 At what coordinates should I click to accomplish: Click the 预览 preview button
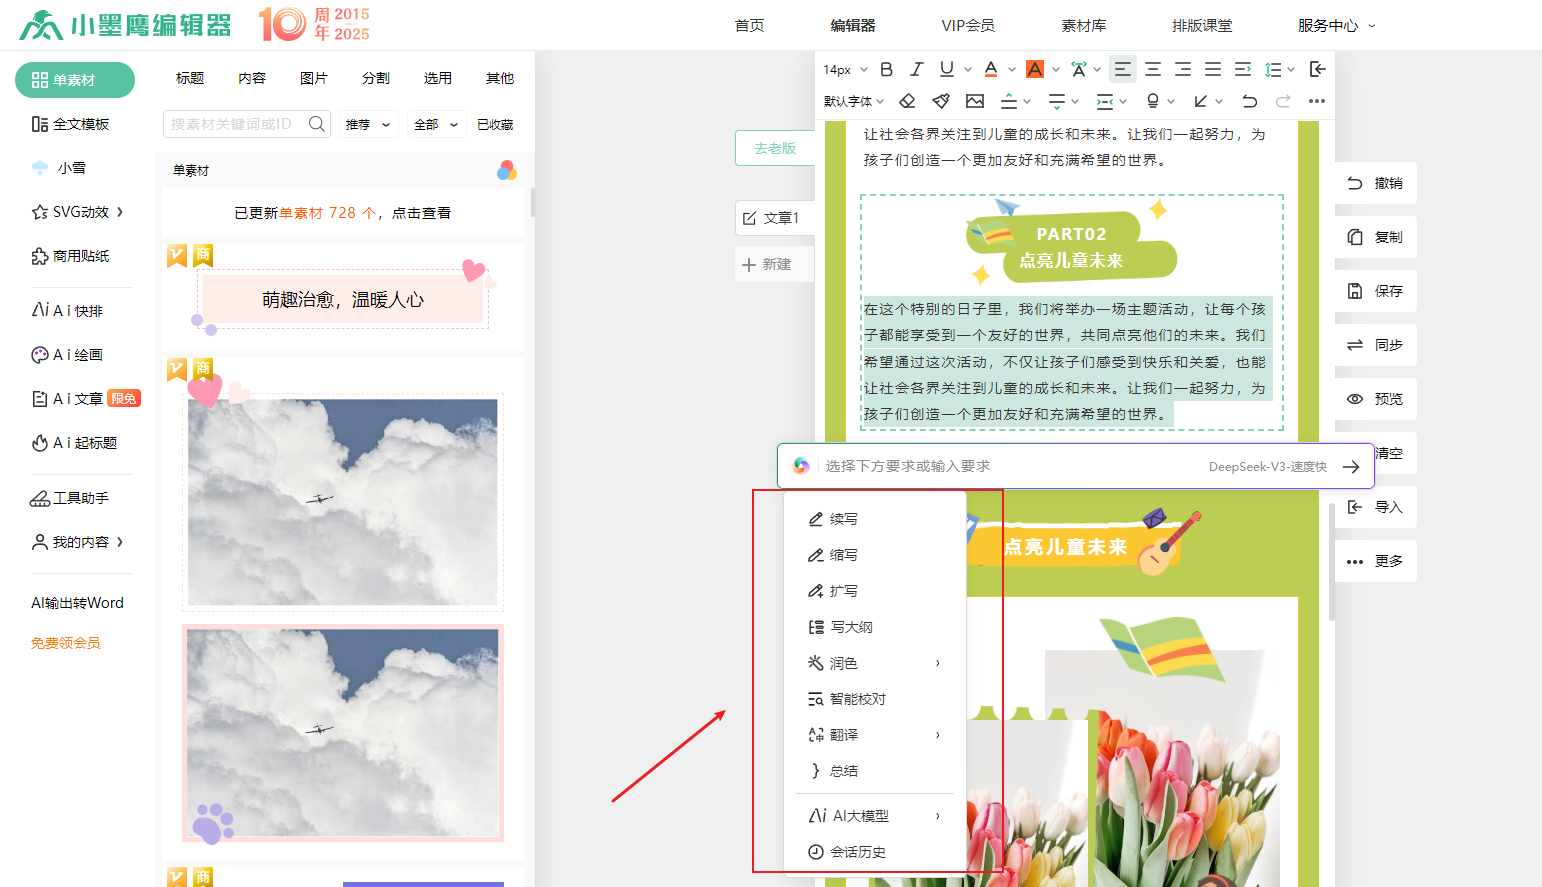[x=1376, y=399]
